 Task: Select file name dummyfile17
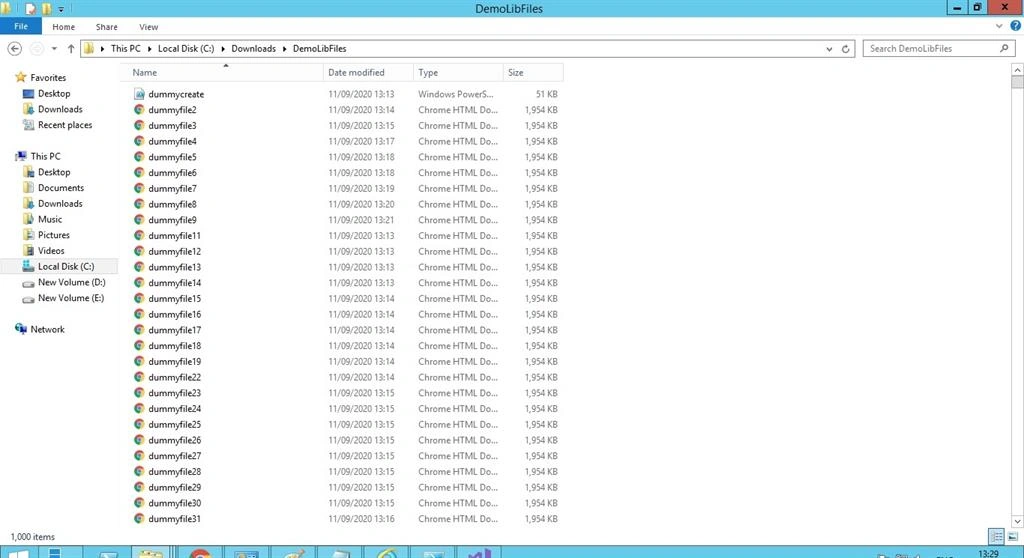174,330
